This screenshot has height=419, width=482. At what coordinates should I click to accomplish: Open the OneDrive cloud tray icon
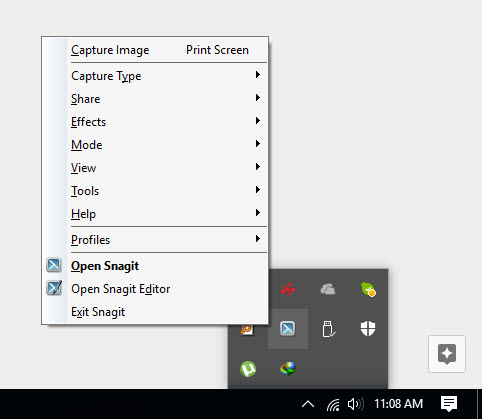[x=328, y=289]
